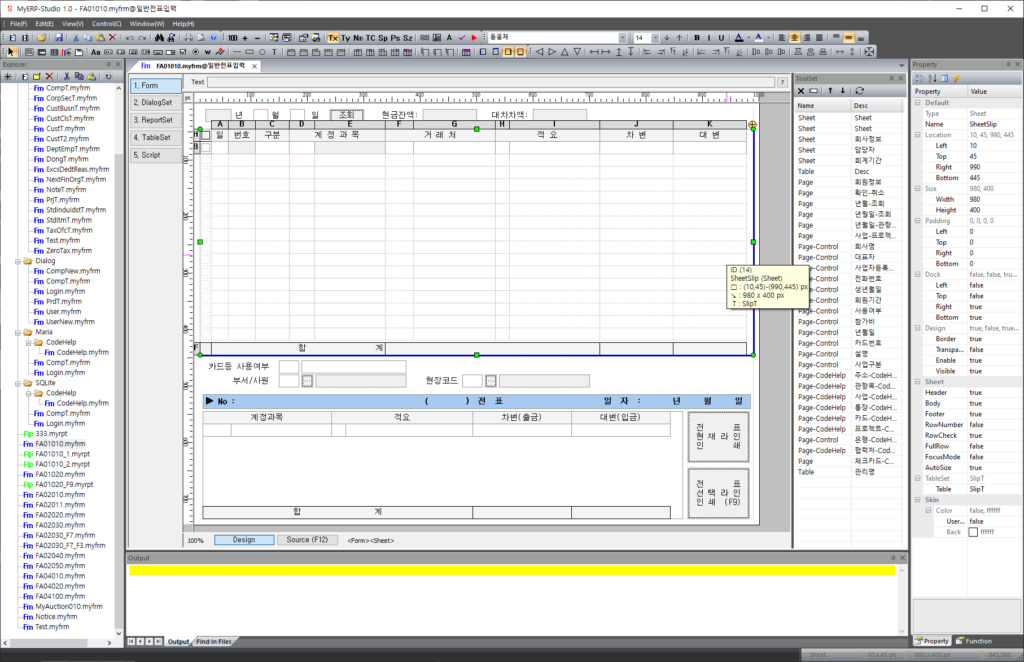Collapse the Dialog folder in Explorer
The width and height of the screenshot is (1024, 662).
tap(18, 261)
